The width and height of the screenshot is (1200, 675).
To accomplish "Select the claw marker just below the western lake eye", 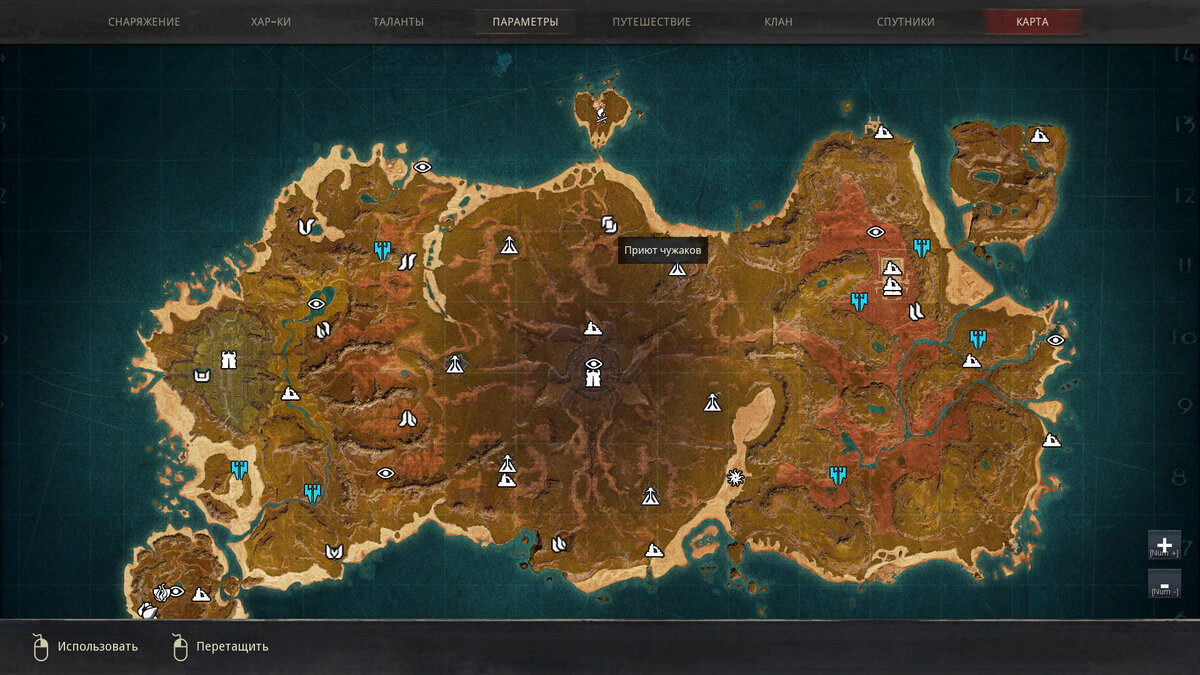I will (x=323, y=330).
